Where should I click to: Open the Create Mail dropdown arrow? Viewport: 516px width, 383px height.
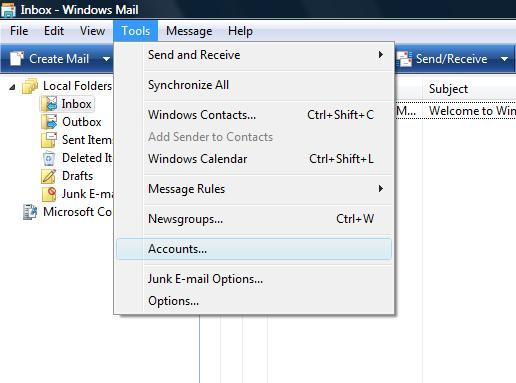(x=106, y=59)
